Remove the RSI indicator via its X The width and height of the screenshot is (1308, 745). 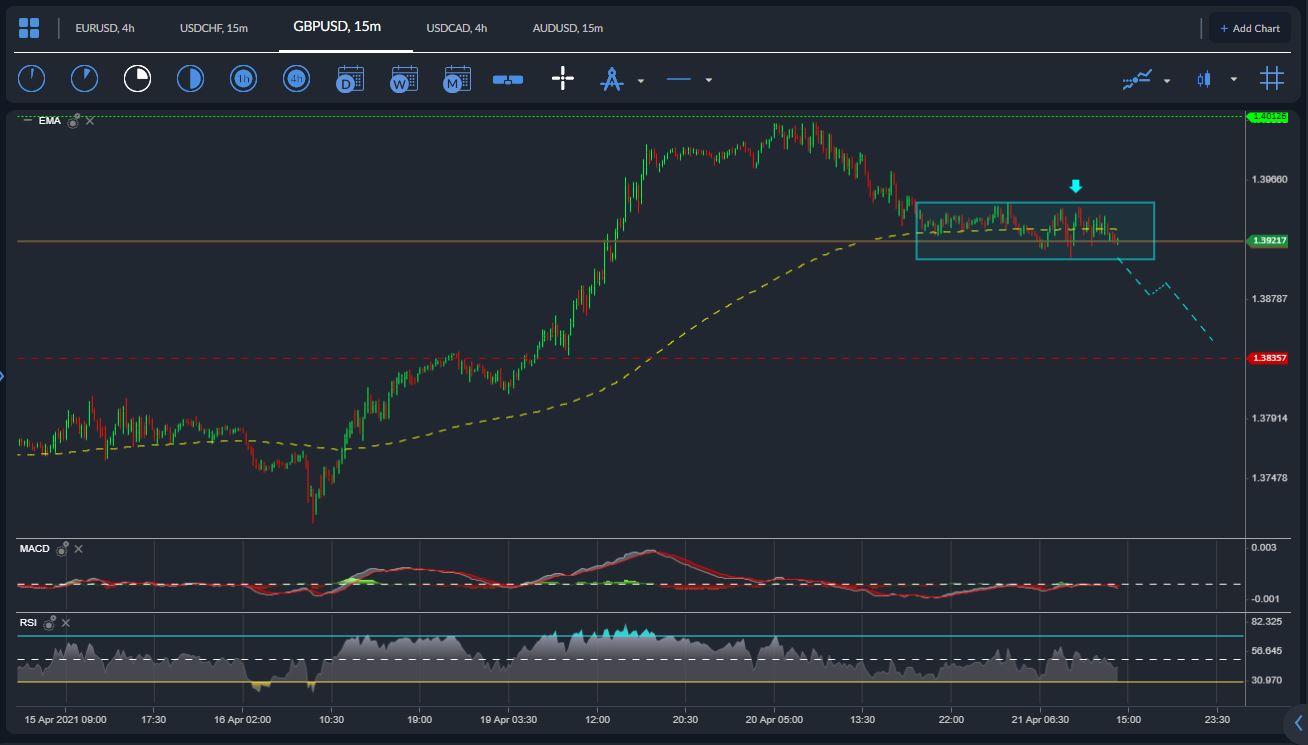[x=64, y=622]
